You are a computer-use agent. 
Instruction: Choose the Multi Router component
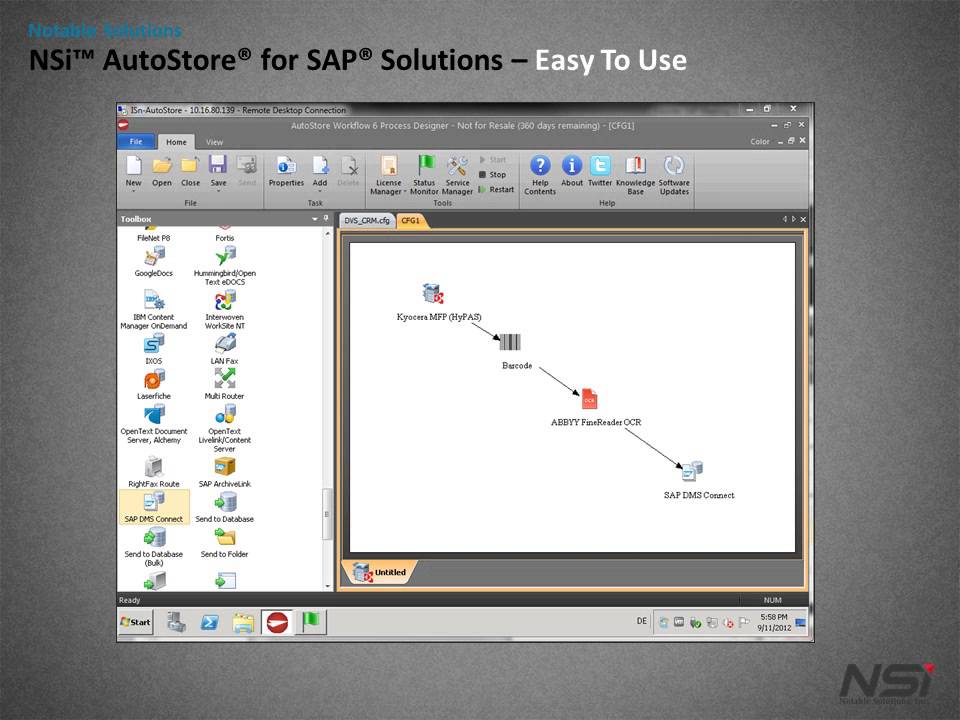click(x=225, y=384)
